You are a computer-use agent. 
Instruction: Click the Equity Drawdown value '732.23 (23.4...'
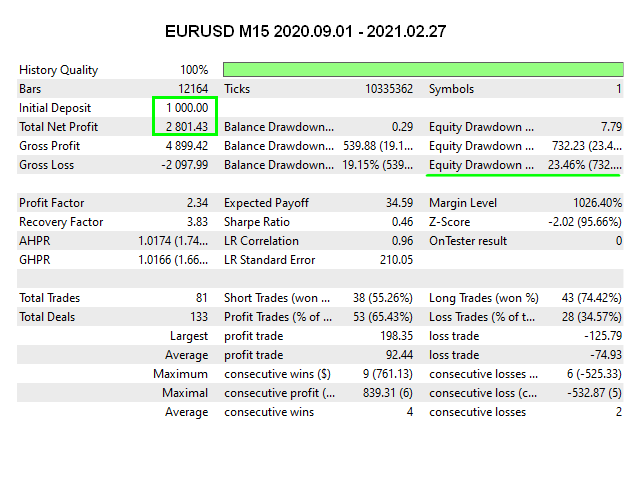(x=587, y=146)
